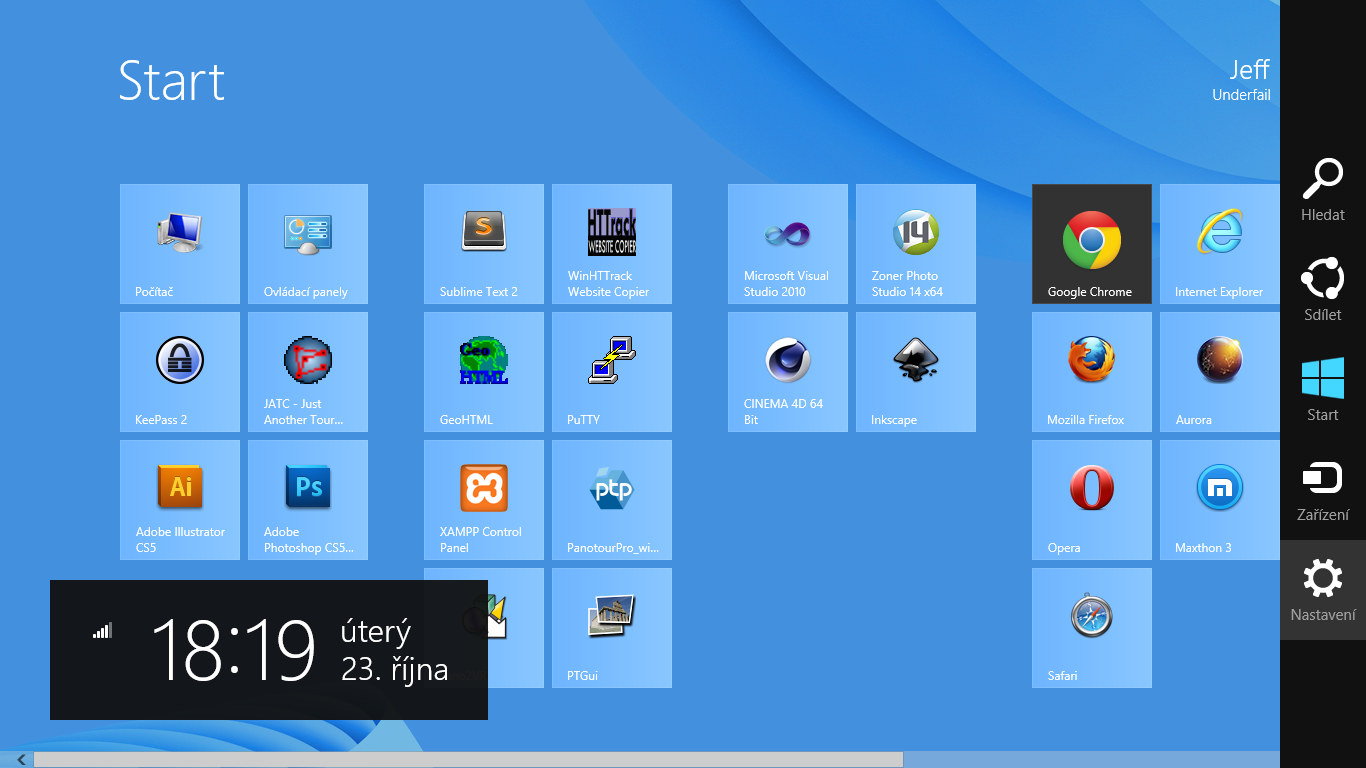Screen dimensions: 1366x768
Task: Click the Jeff user account name
Action: point(1248,70)
